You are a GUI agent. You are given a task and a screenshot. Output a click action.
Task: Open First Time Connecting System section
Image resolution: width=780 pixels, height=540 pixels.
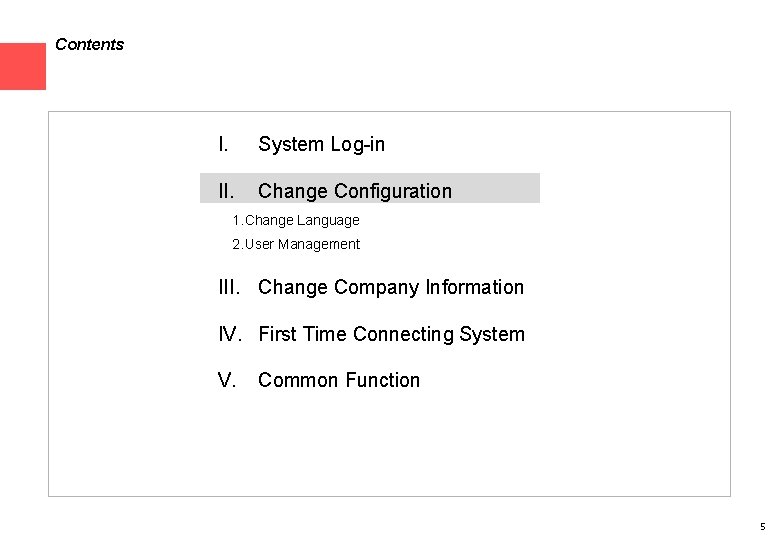pos(391,334)
